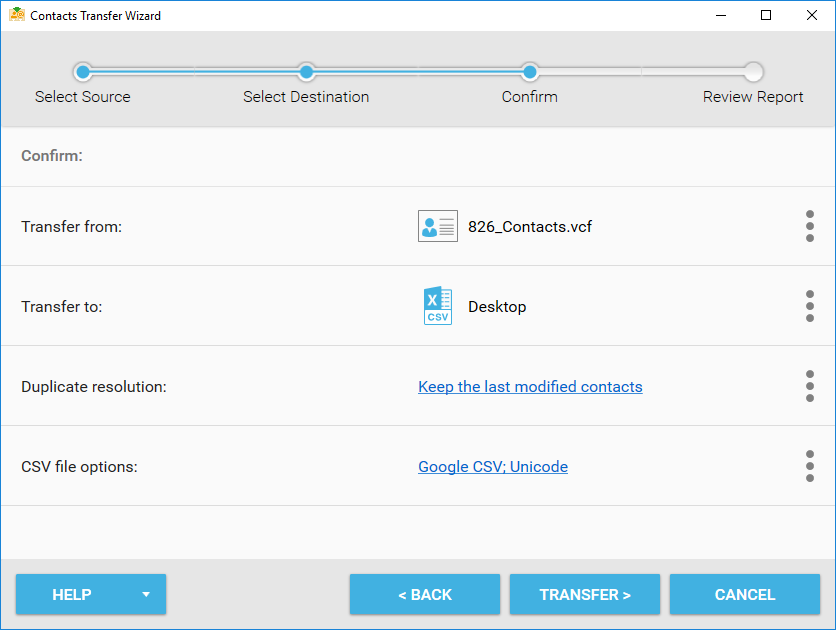
Task: Open the Keep the last modified contacts link
Action: tap(530, 386)
